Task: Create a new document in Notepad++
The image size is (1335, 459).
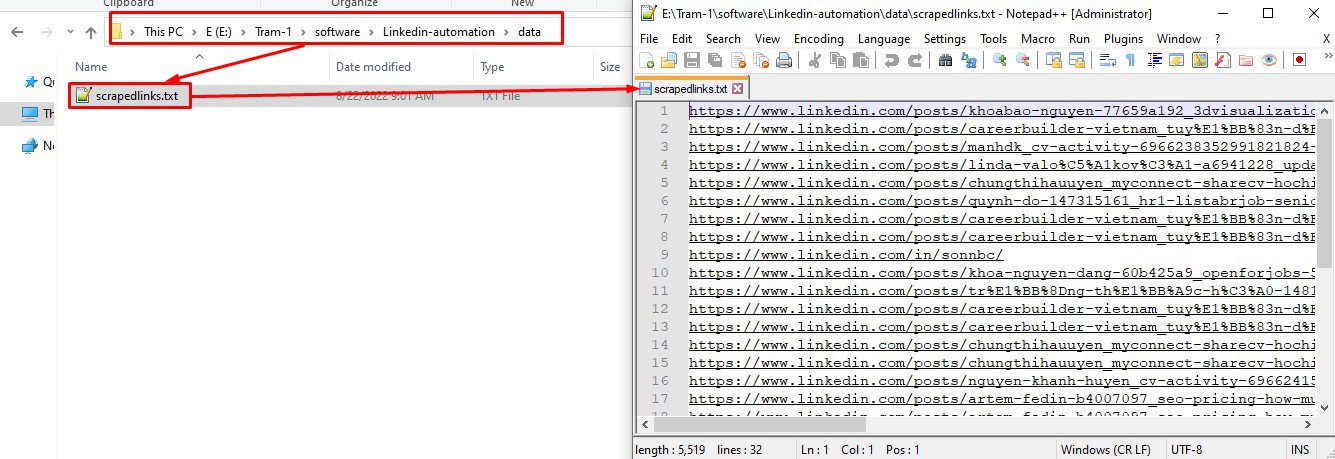Action: (x=646, y=60)
